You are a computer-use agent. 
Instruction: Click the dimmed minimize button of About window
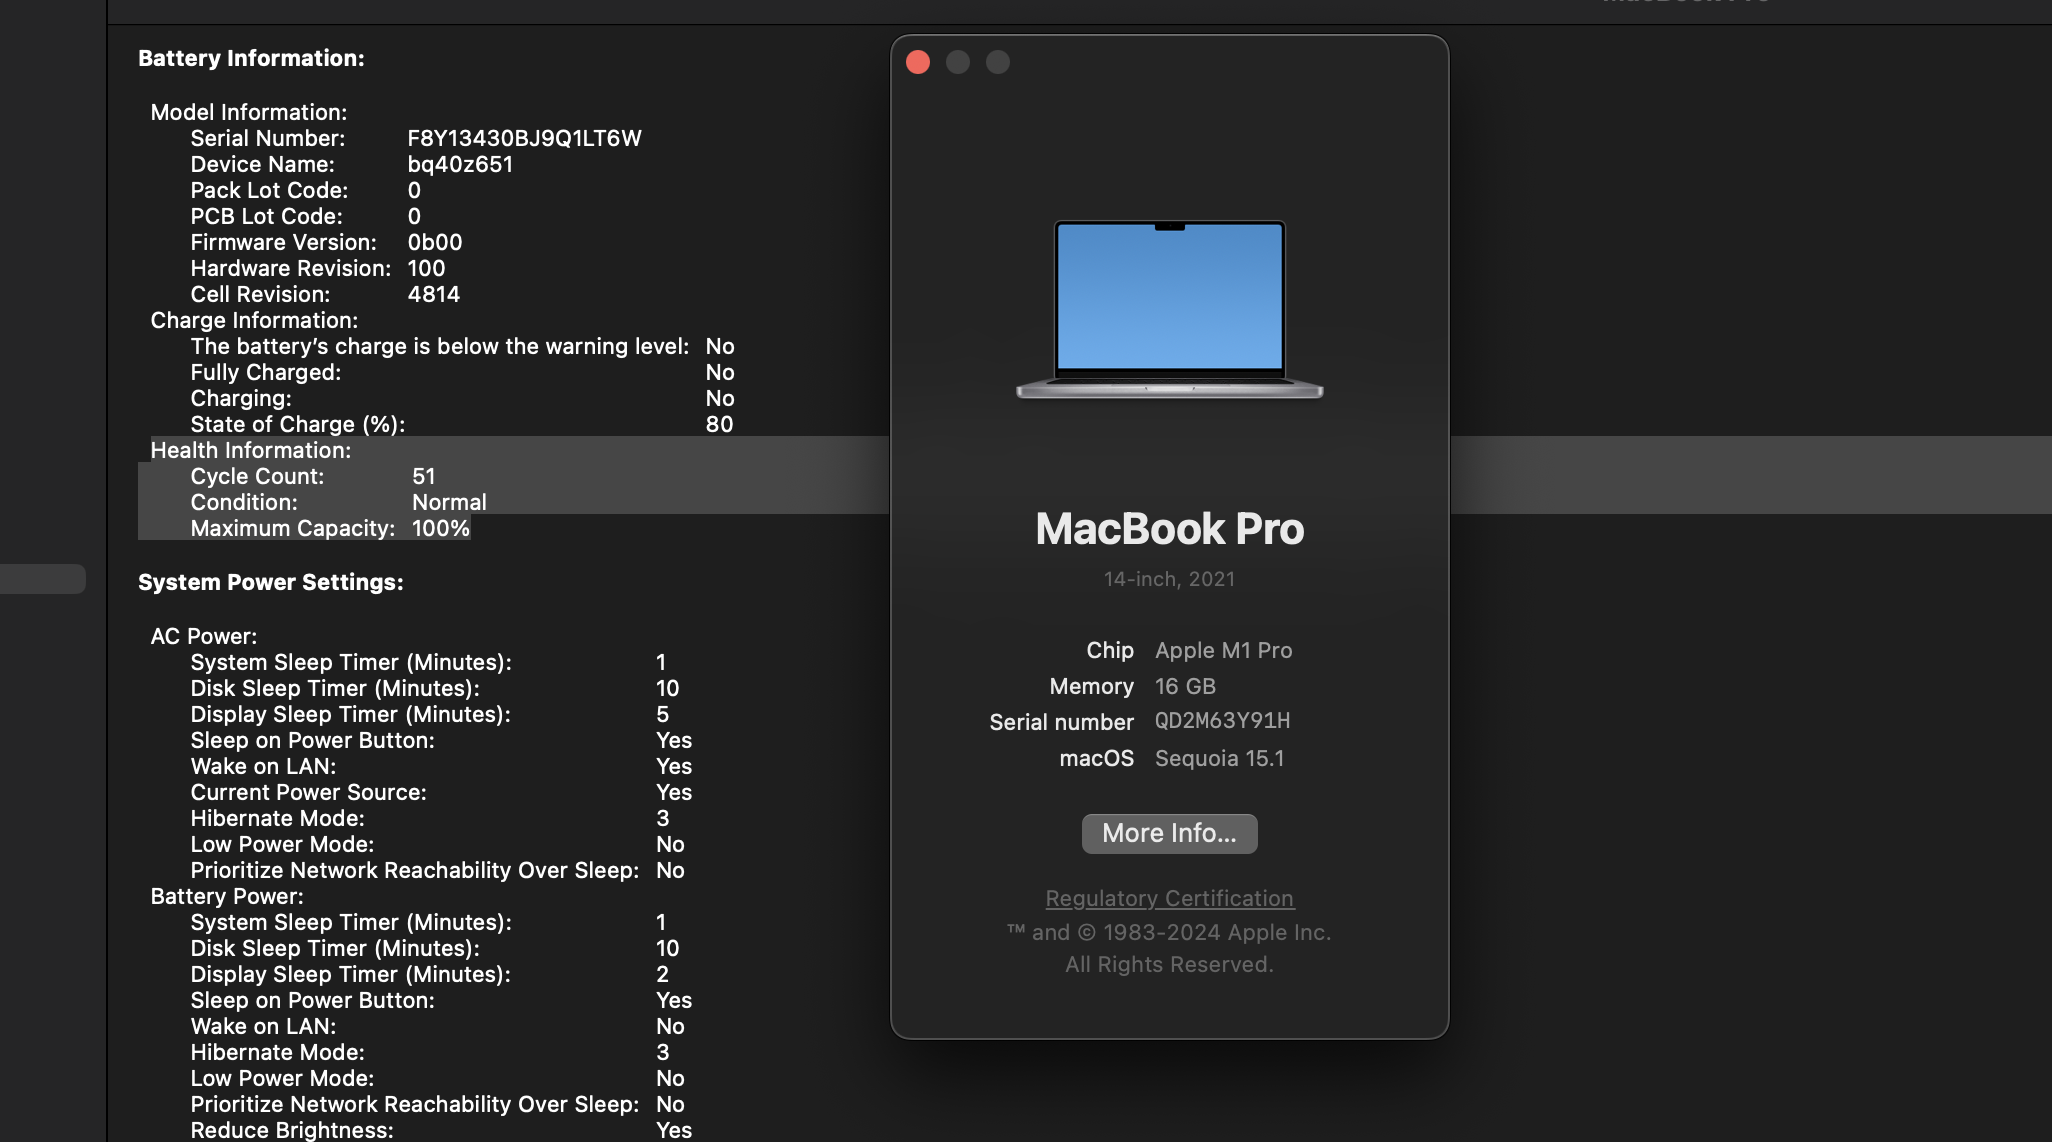click(958, 62)
